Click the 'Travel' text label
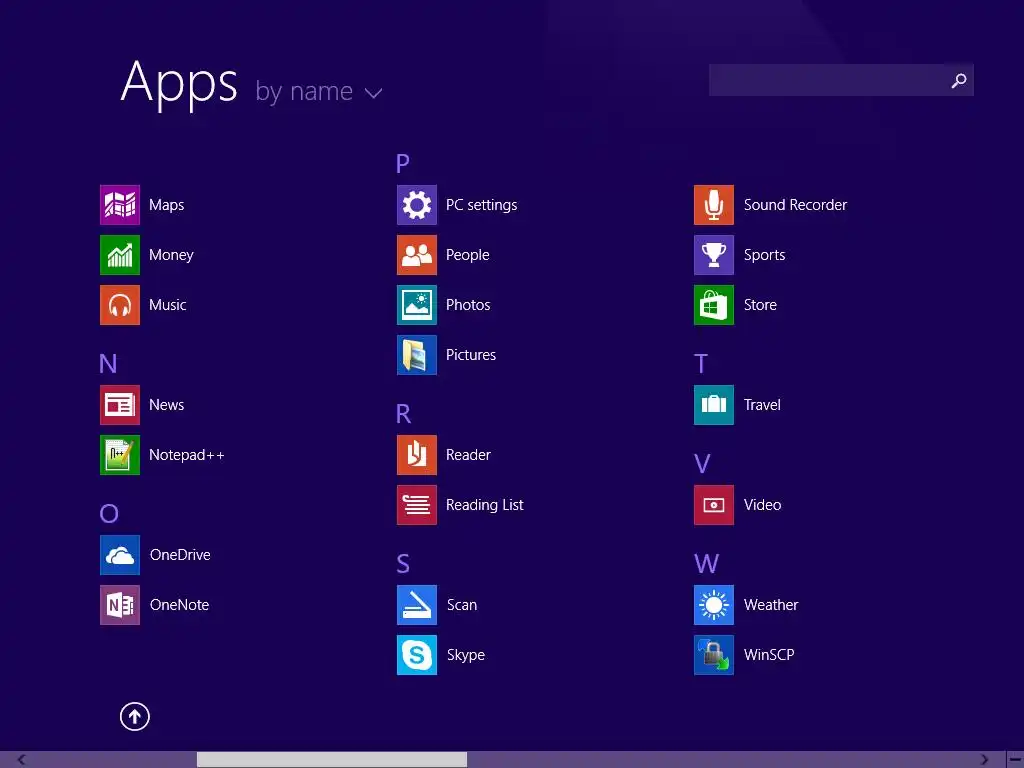Image resolution: width=1024 pixels, height=768 pixels. [x=762, y=405]
